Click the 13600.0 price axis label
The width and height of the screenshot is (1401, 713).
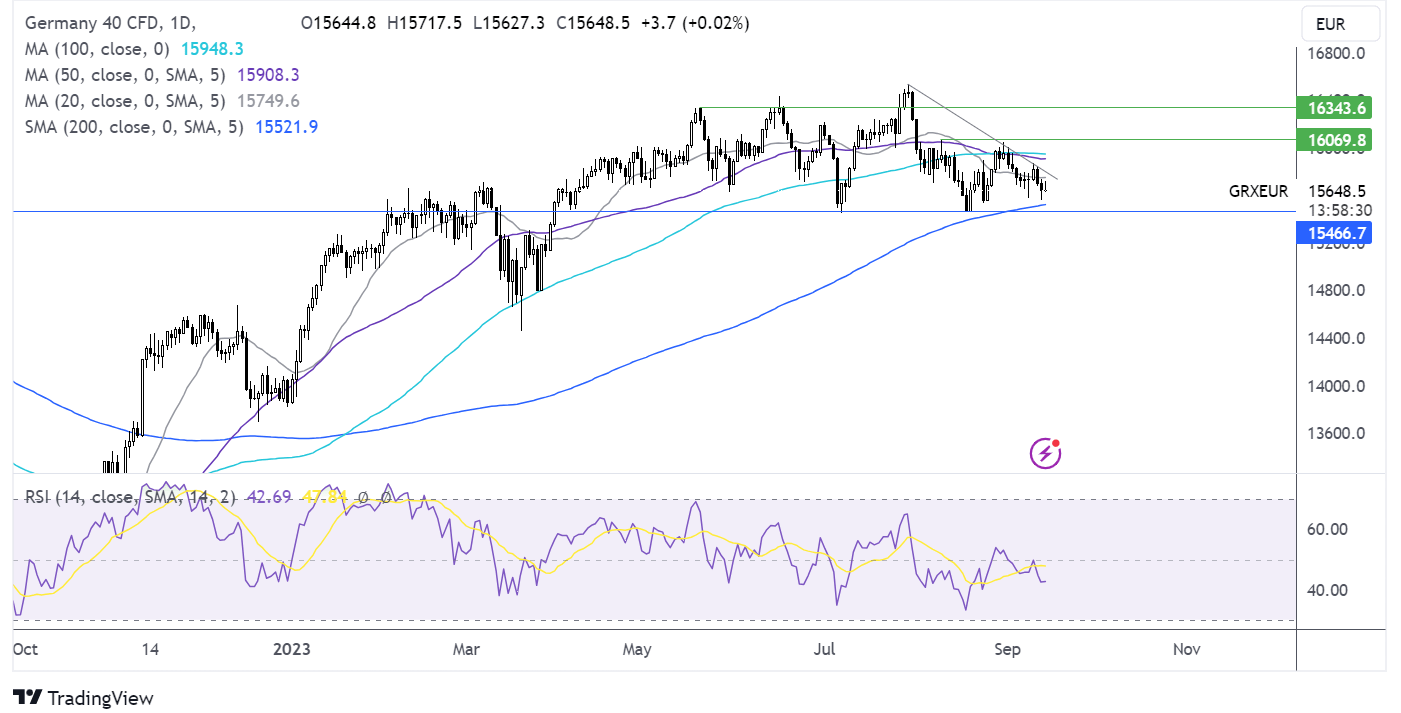coord(1336,433)
